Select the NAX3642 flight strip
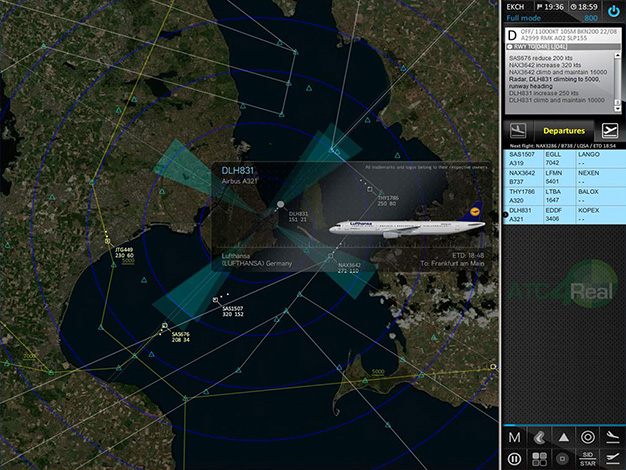Viewport: 626px width, 470px height. pos(564,178)
